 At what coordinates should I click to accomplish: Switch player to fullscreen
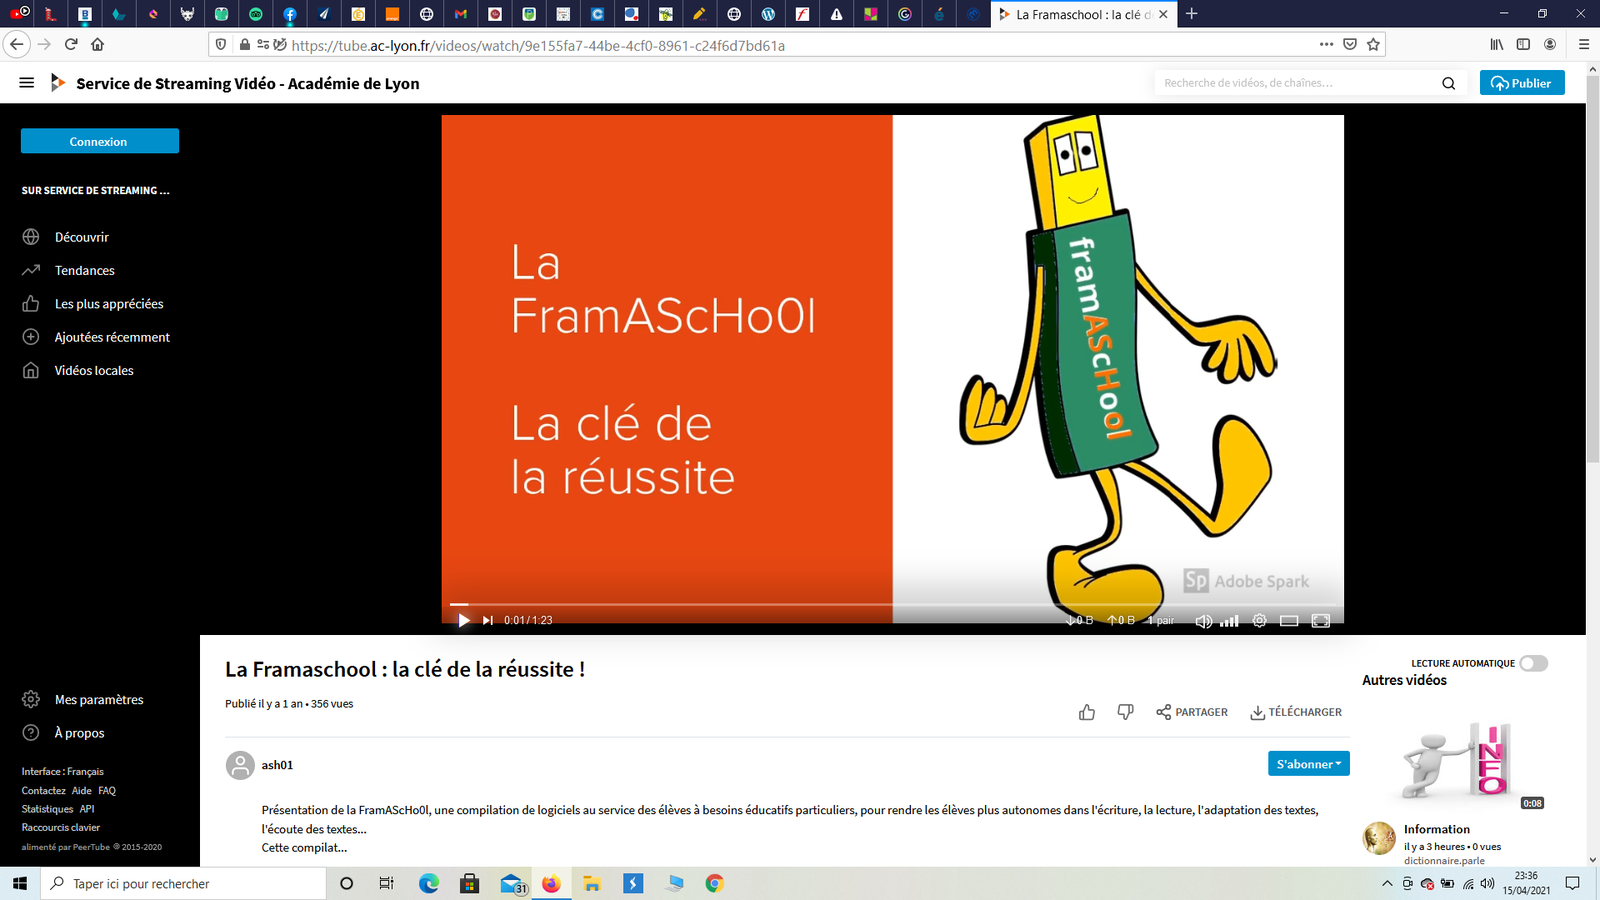tap(1320, 620)
